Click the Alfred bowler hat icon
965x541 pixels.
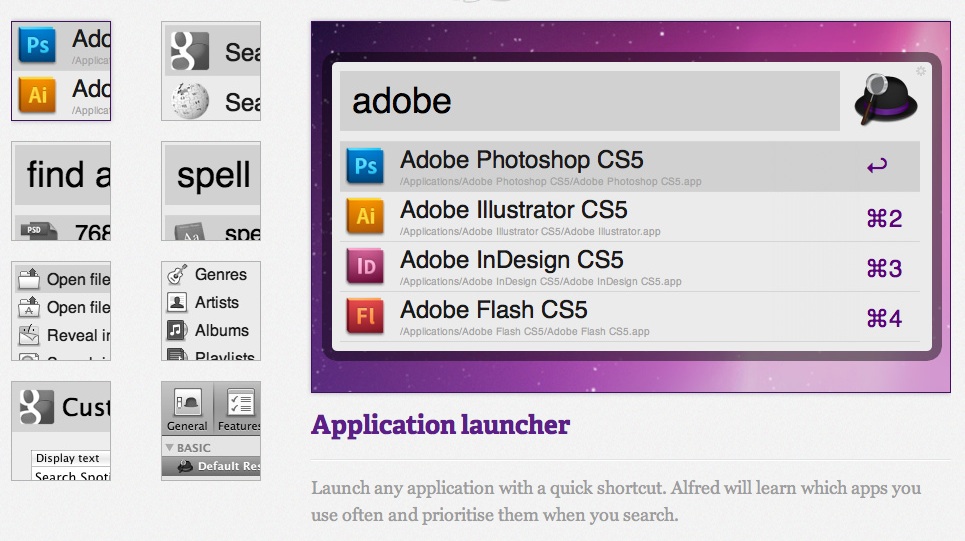[x=886, y=99]
